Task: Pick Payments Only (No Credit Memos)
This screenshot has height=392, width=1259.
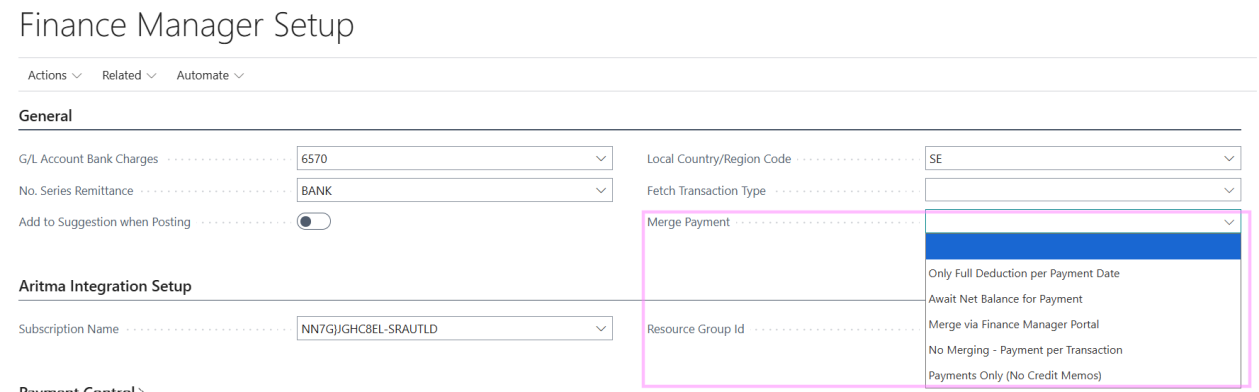Action: click(1083, 375)
